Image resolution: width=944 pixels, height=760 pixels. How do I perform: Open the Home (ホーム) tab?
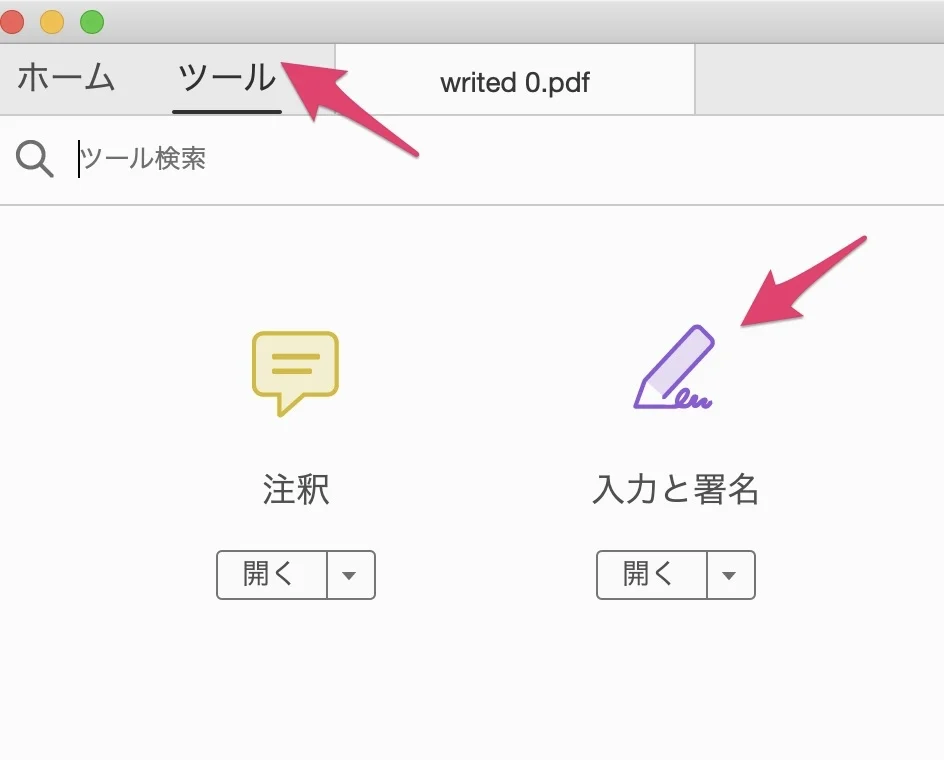click(66, 78)
